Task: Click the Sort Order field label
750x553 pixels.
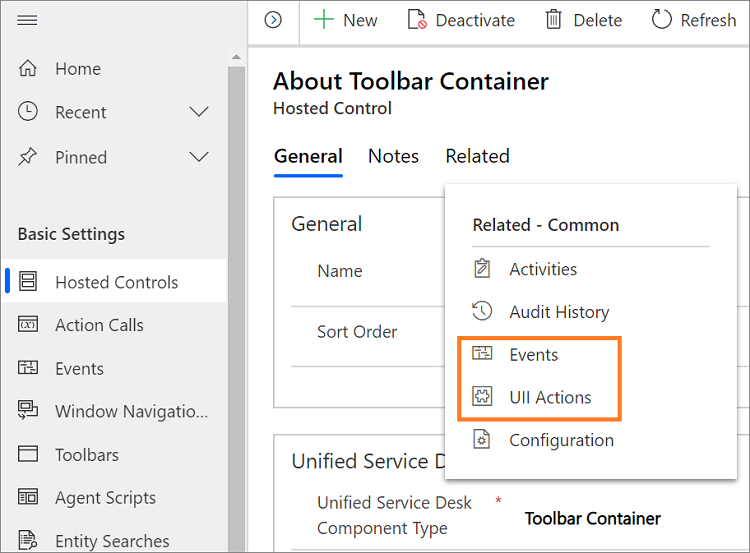Action: click(357, 332)
